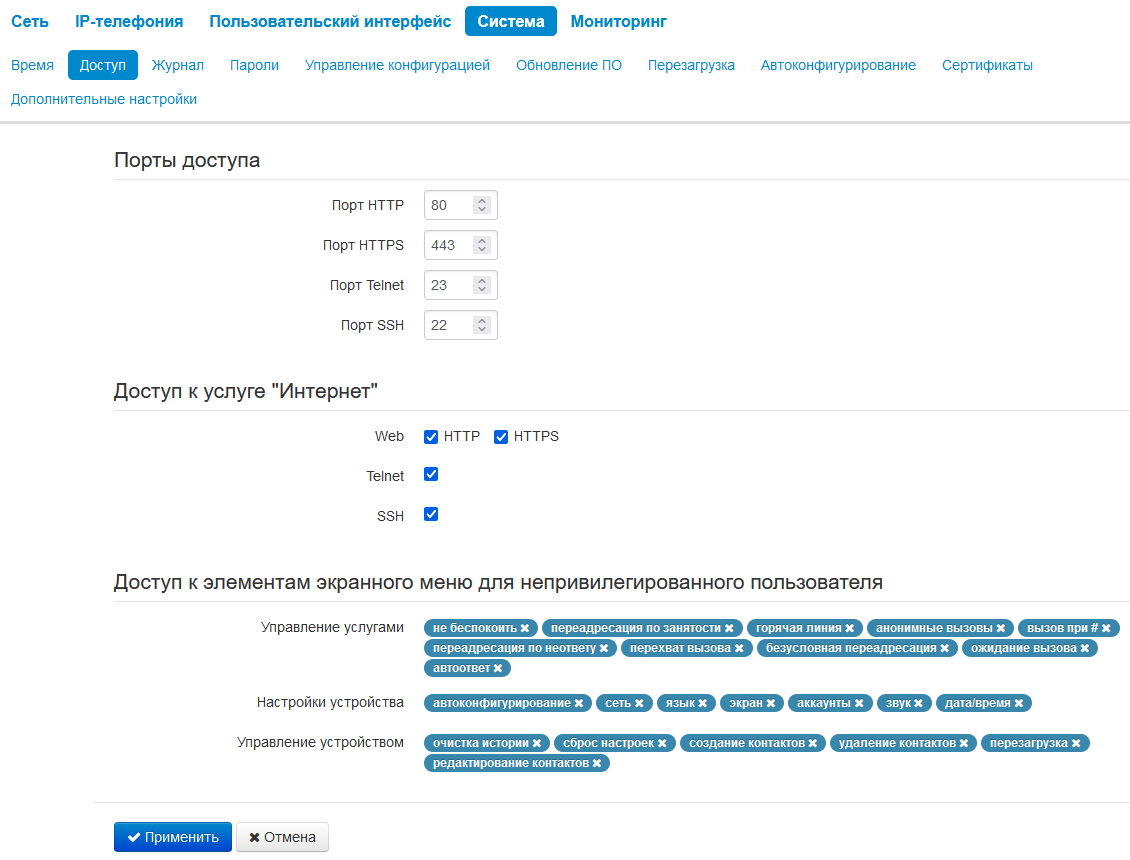The height and width of the screenshot is (860, 1130).
Task: Open the Автоконфигурирование tab
Action: (838, 65)
